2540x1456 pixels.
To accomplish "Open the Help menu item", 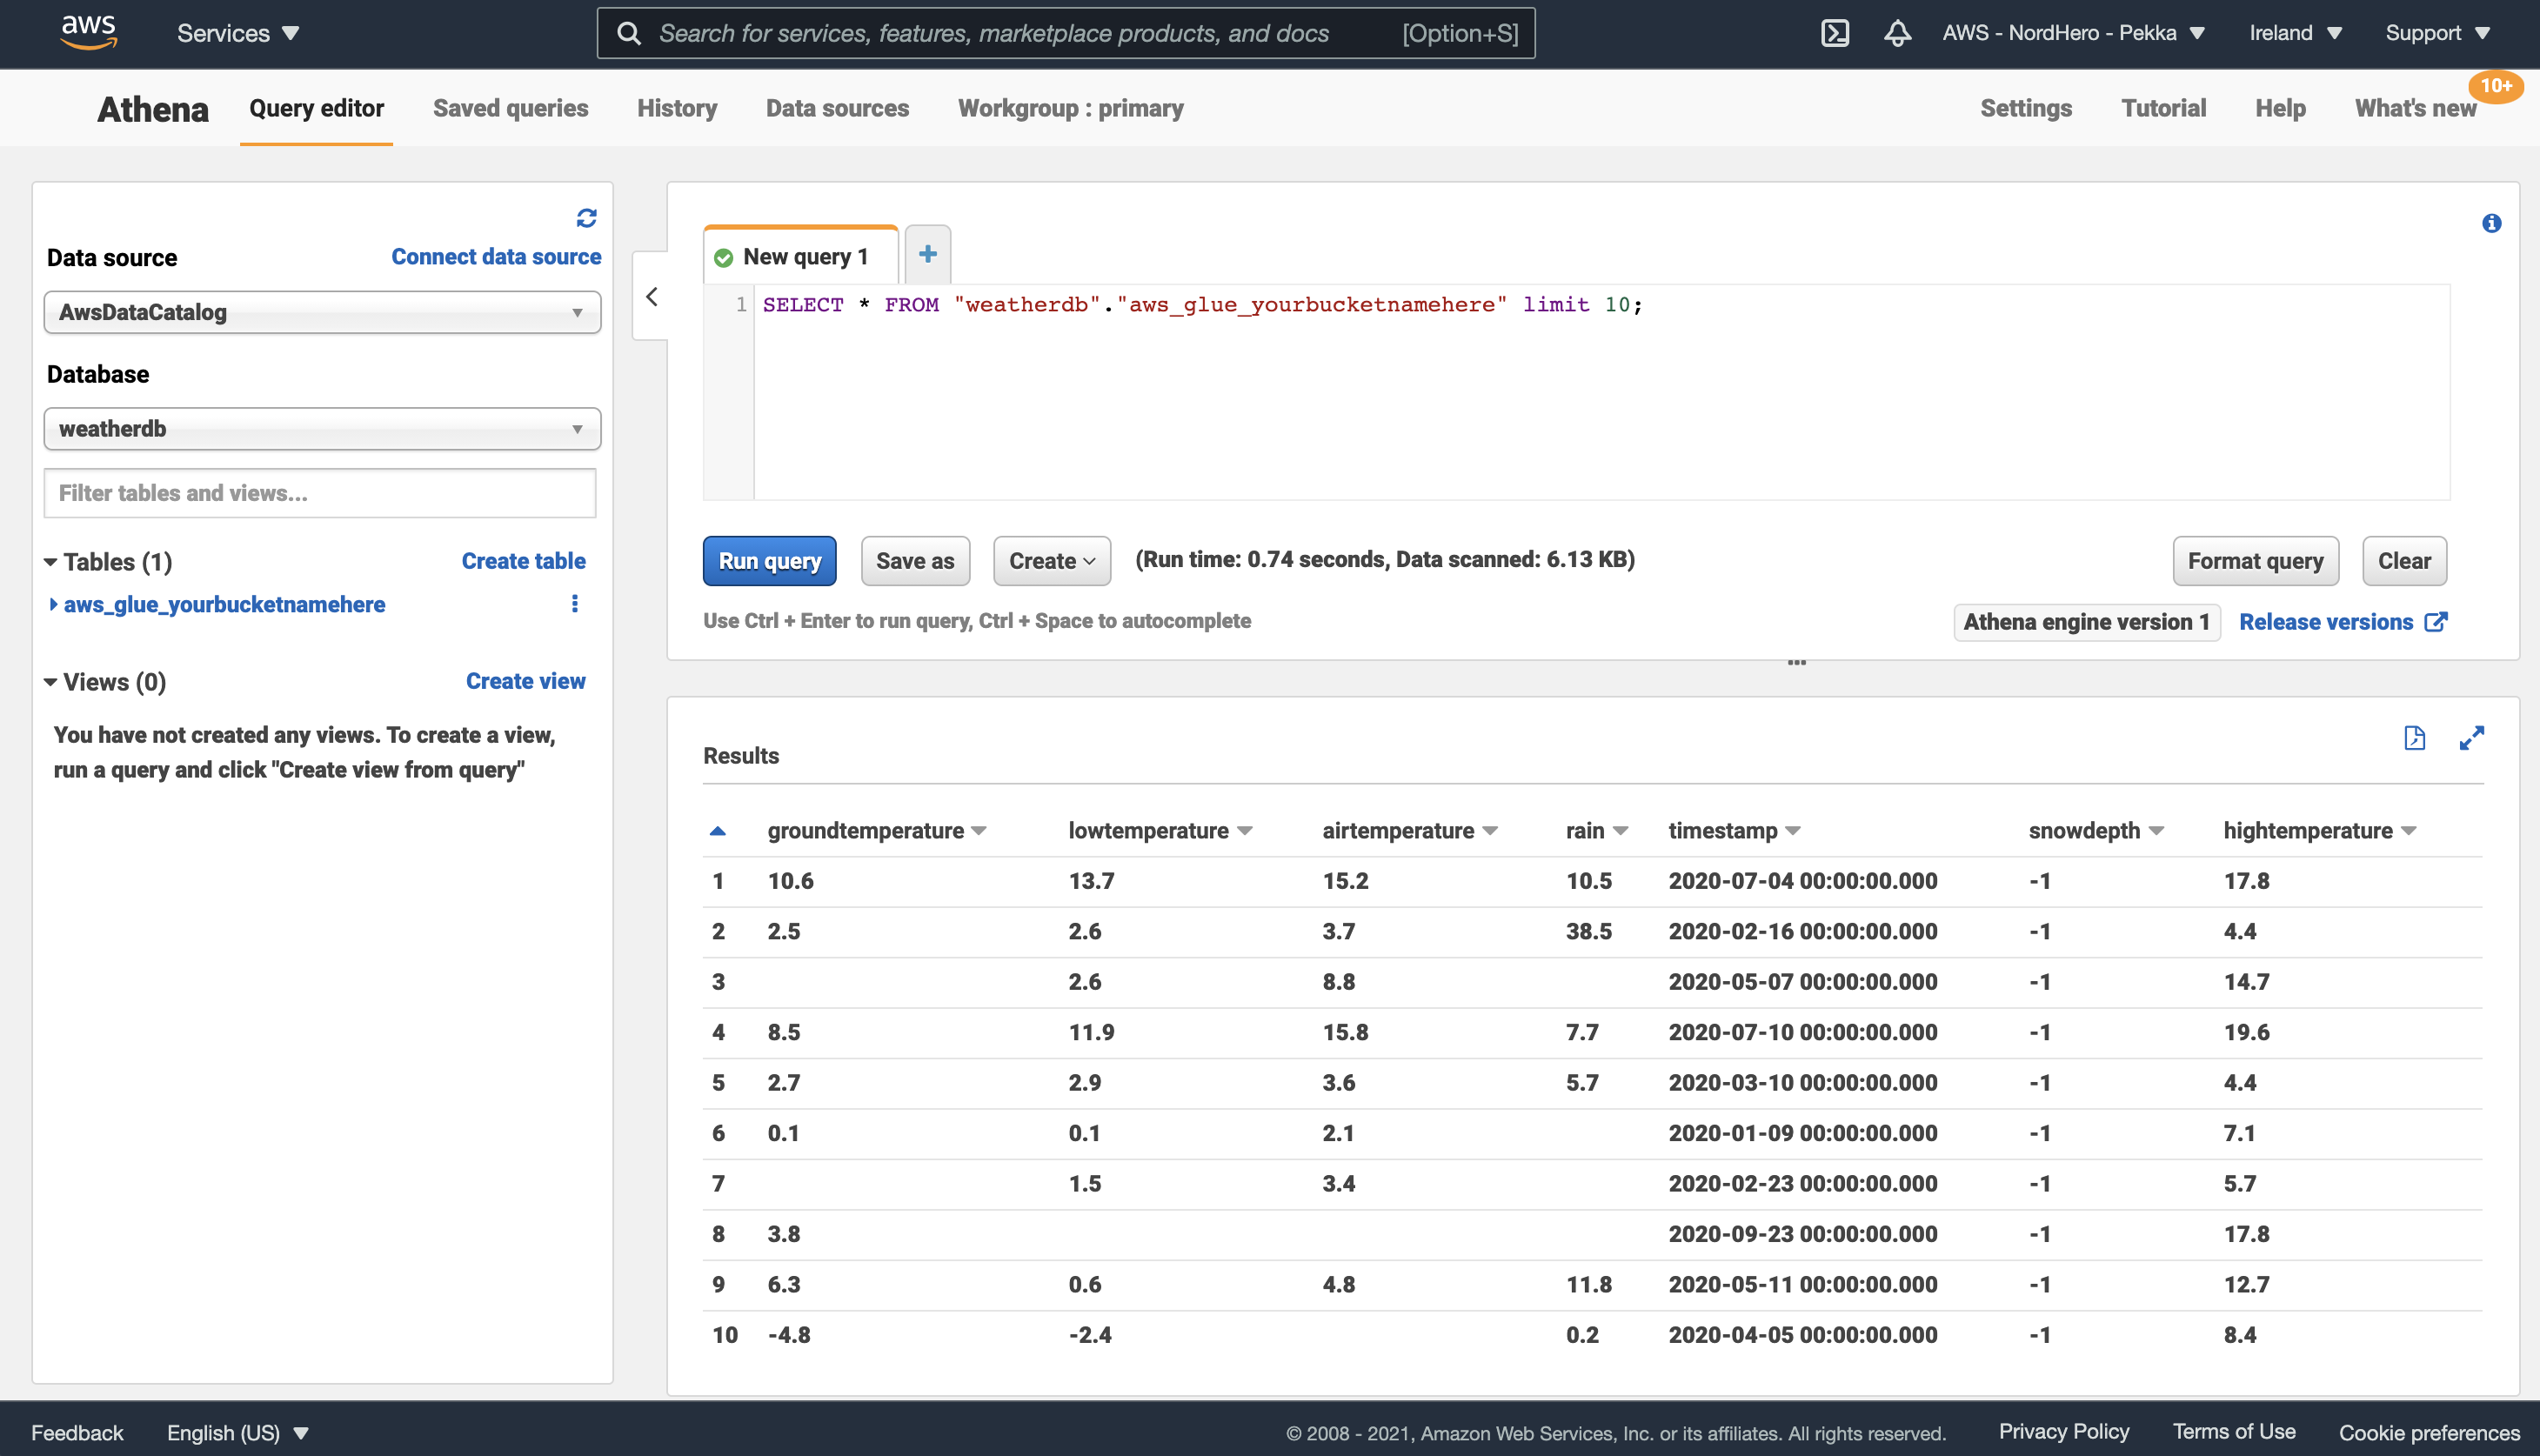I will click(x=2280, y=108).
